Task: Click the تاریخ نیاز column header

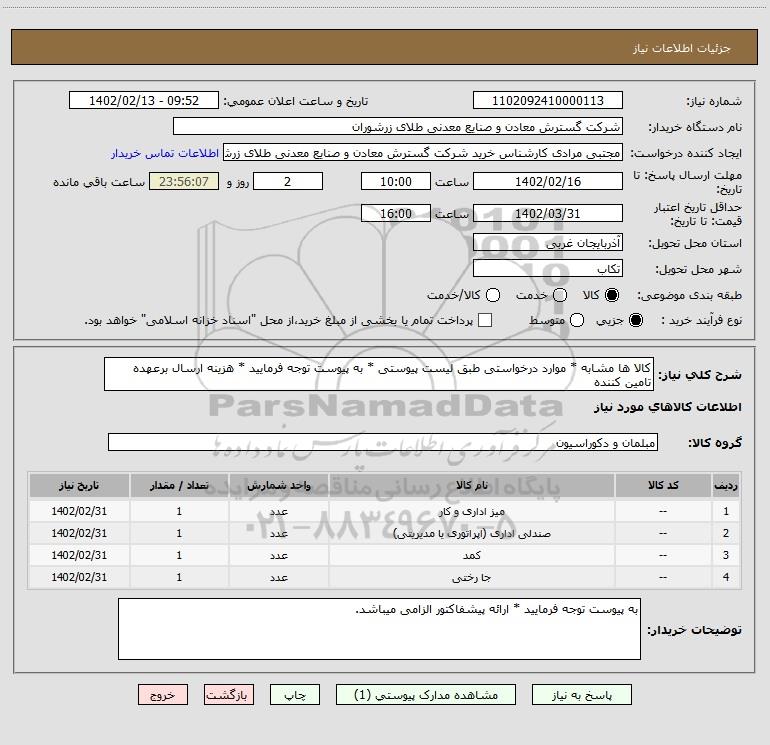Action: pos(79,485)
